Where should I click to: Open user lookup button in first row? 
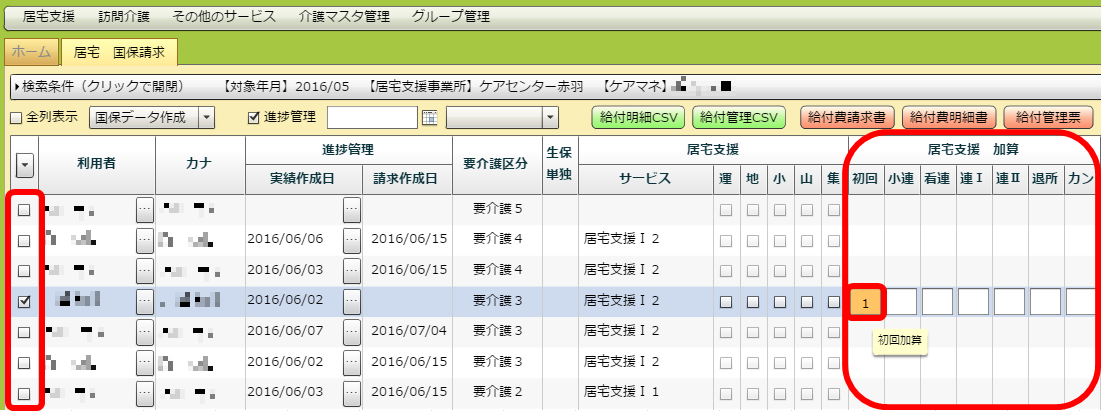(x=145, y=210)
